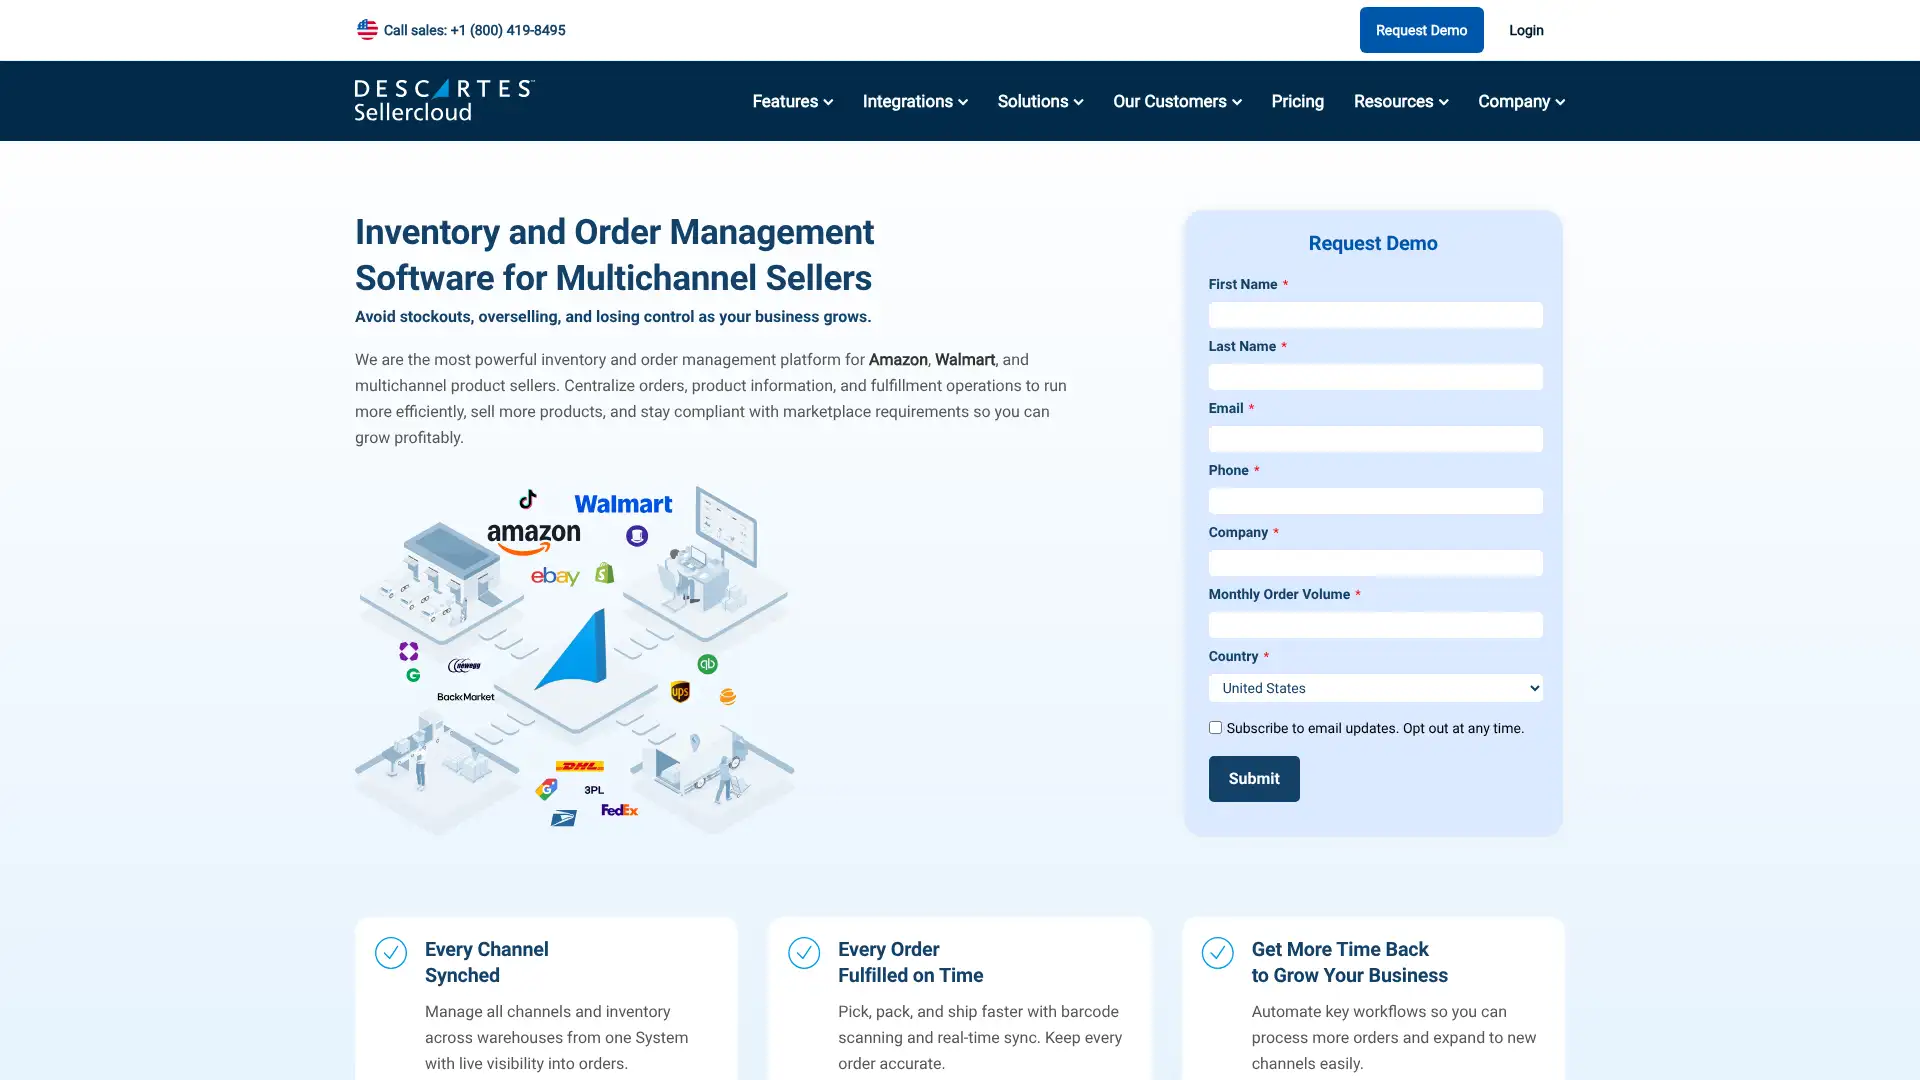Click the purple round marketplace icon near Walmart
Image resolution: width=1920 pixels, height=1080 pixels.
click(x=637, y=536)
